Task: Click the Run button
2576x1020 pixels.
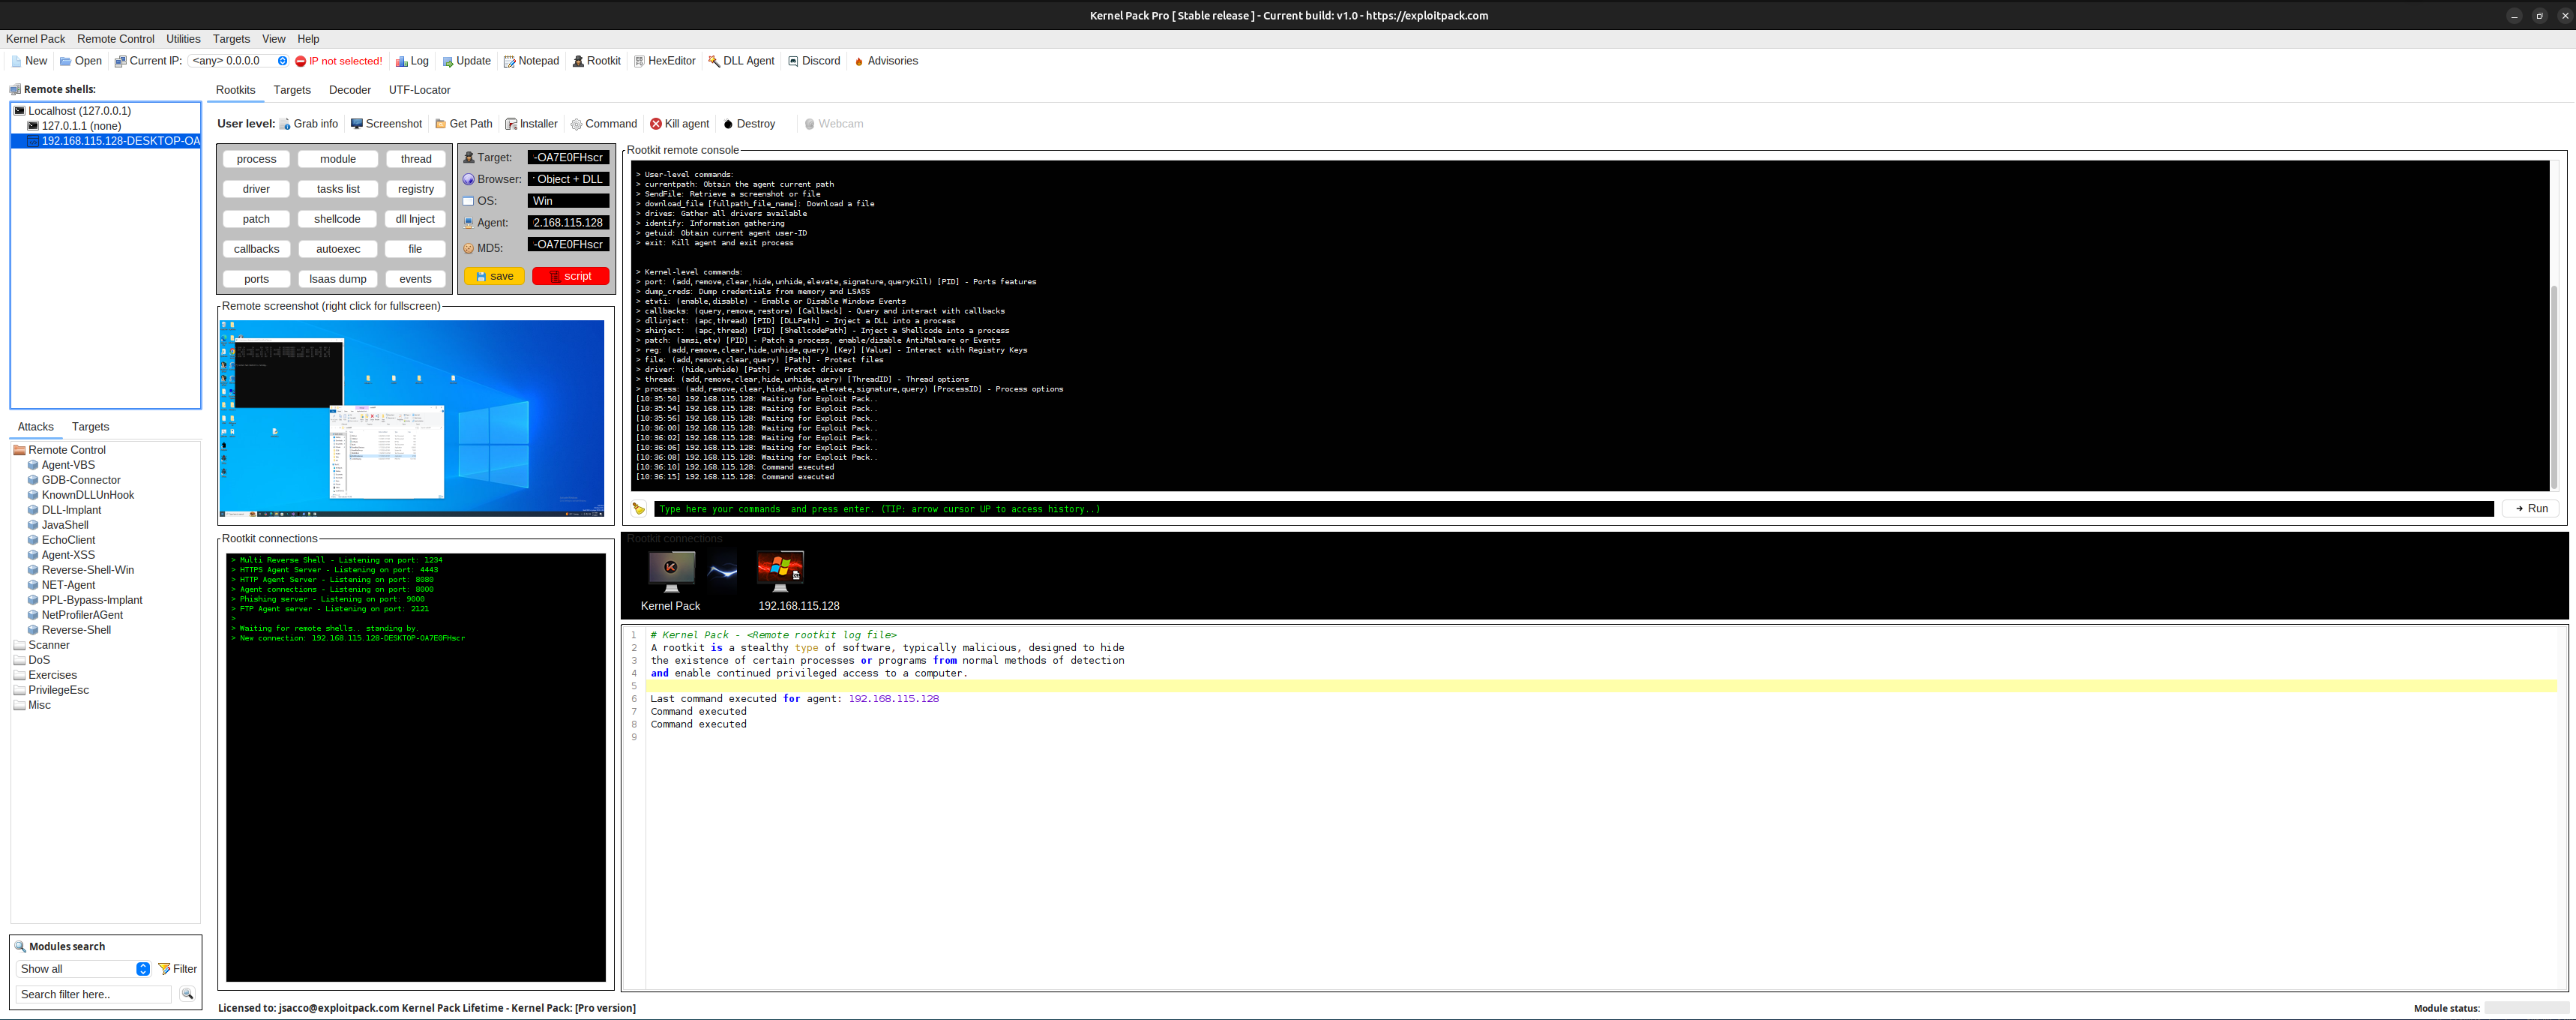Action: 2531,509
